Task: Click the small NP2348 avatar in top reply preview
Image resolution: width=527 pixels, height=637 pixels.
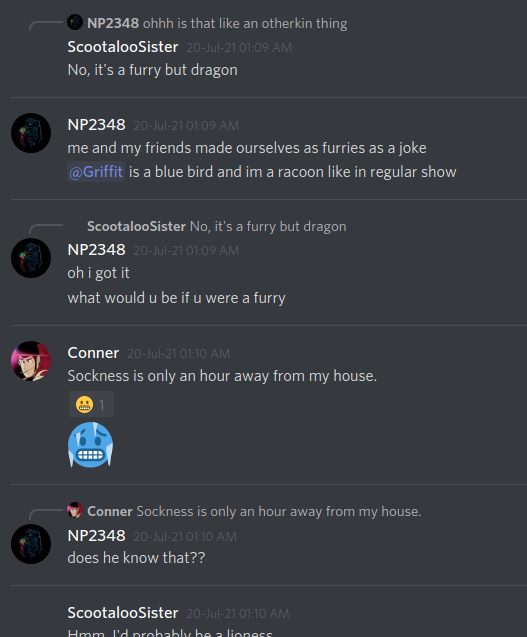Action: click(x=75, y=22)
